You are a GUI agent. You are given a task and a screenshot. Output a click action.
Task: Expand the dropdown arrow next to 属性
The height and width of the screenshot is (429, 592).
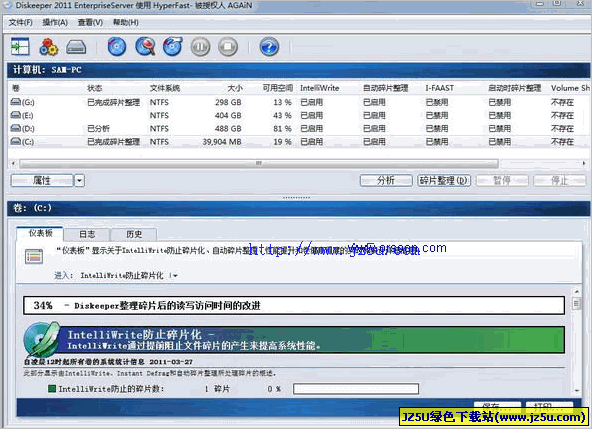coord(79,181)
